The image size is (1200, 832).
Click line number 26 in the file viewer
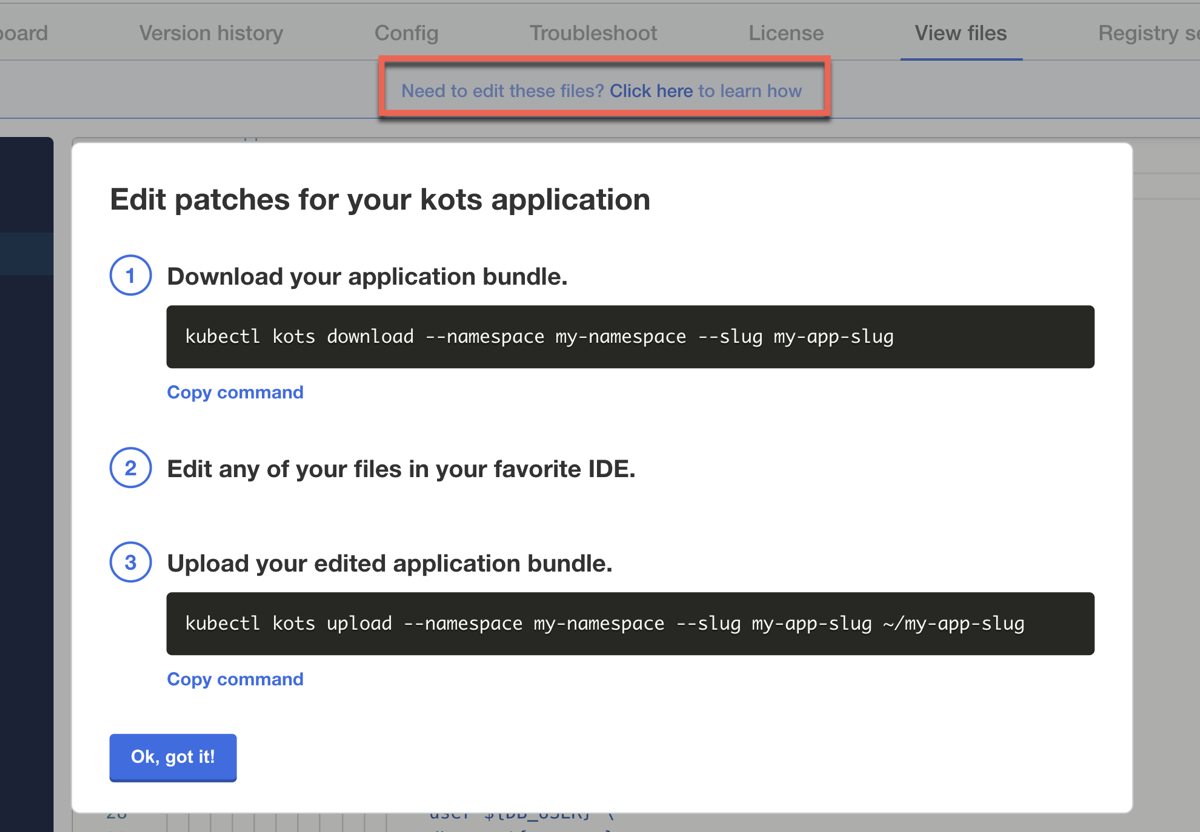[115, 815]
